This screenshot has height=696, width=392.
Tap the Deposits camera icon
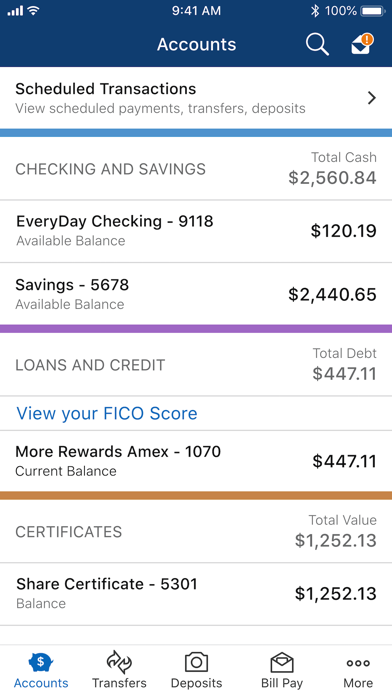point(196,663)
